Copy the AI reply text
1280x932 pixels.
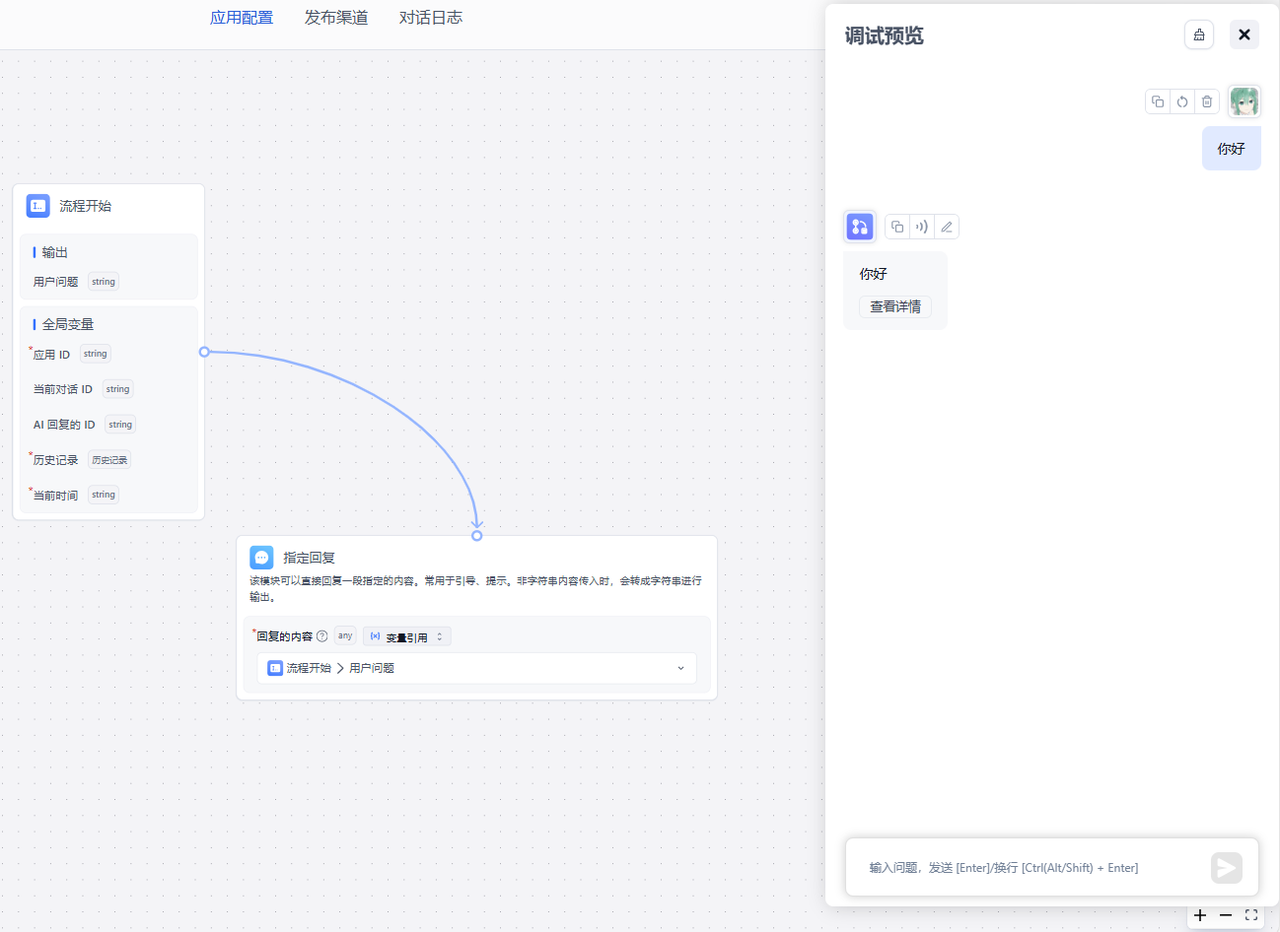pos(897,227)
